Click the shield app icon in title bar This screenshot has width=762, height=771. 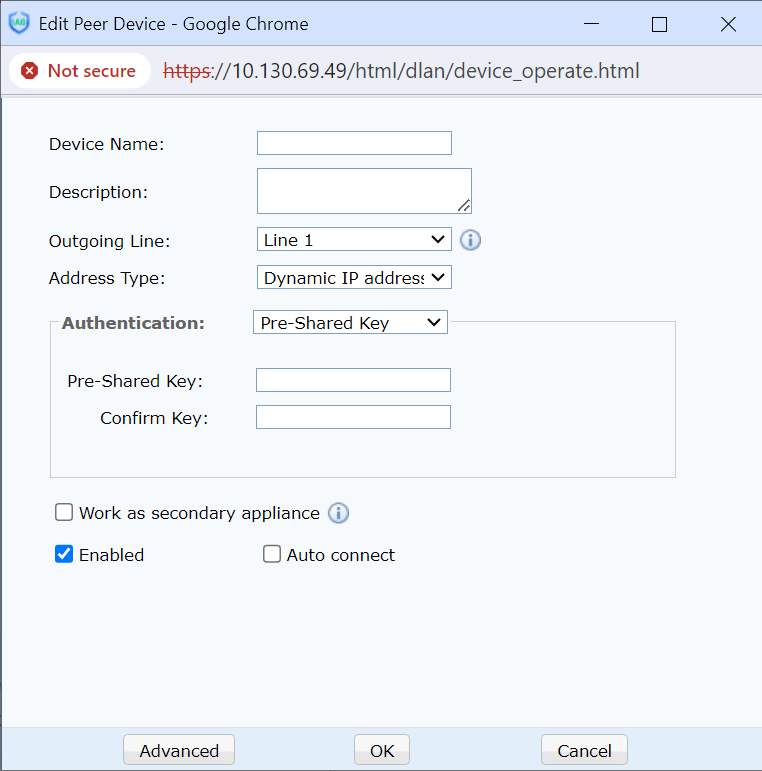(19, 24)
